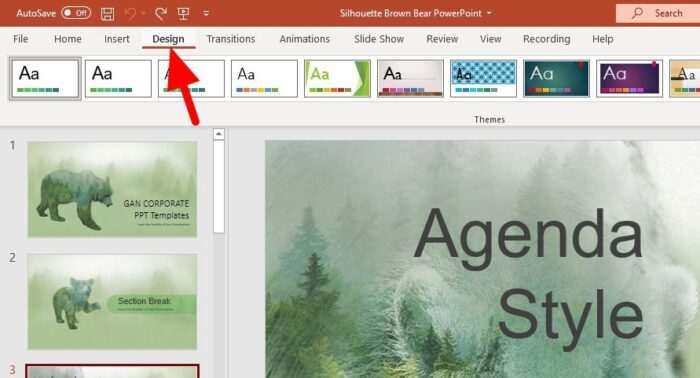Open Customize Quick Access Toolbar arrow
Screen dimensions: 700x378
tap(206, 13)
